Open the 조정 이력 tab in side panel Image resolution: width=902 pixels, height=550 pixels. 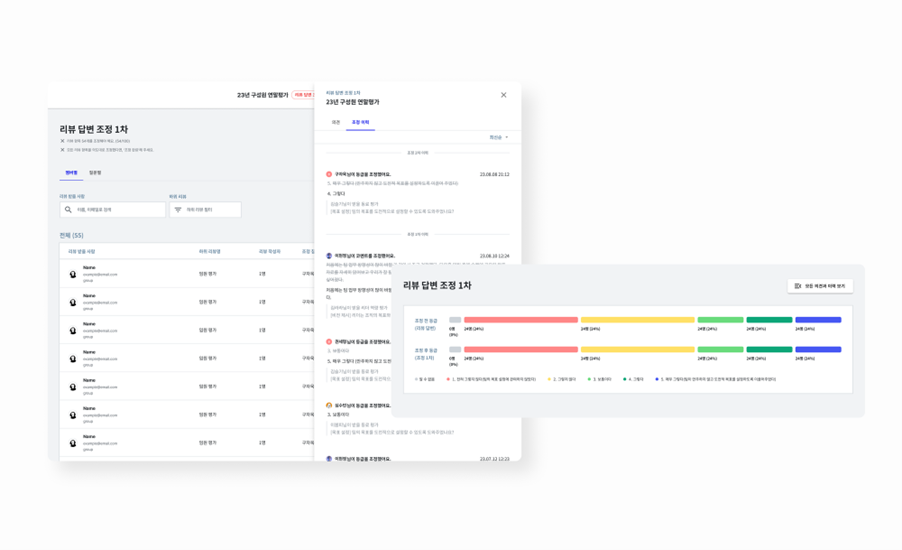coord(360,122)
